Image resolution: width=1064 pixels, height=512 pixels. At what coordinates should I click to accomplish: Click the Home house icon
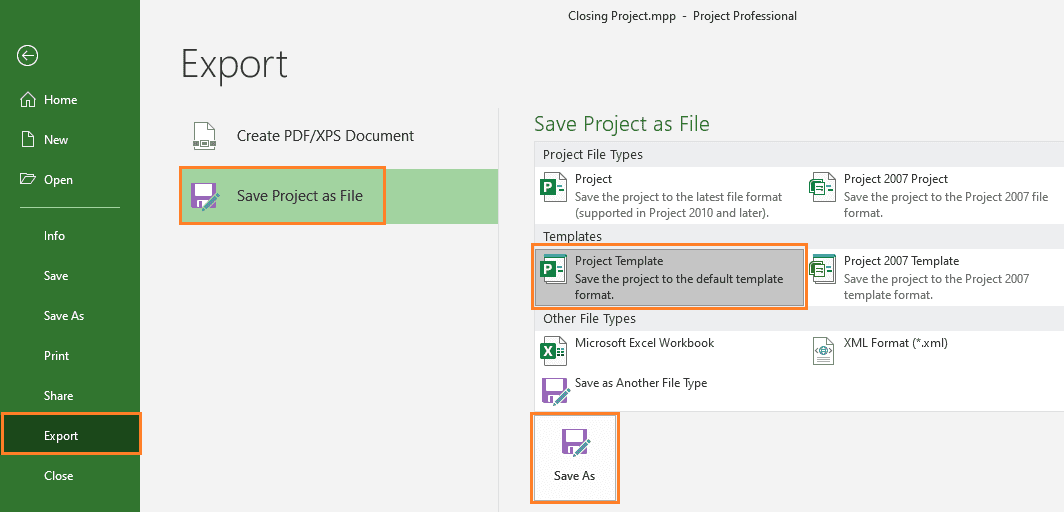(28, 100)
